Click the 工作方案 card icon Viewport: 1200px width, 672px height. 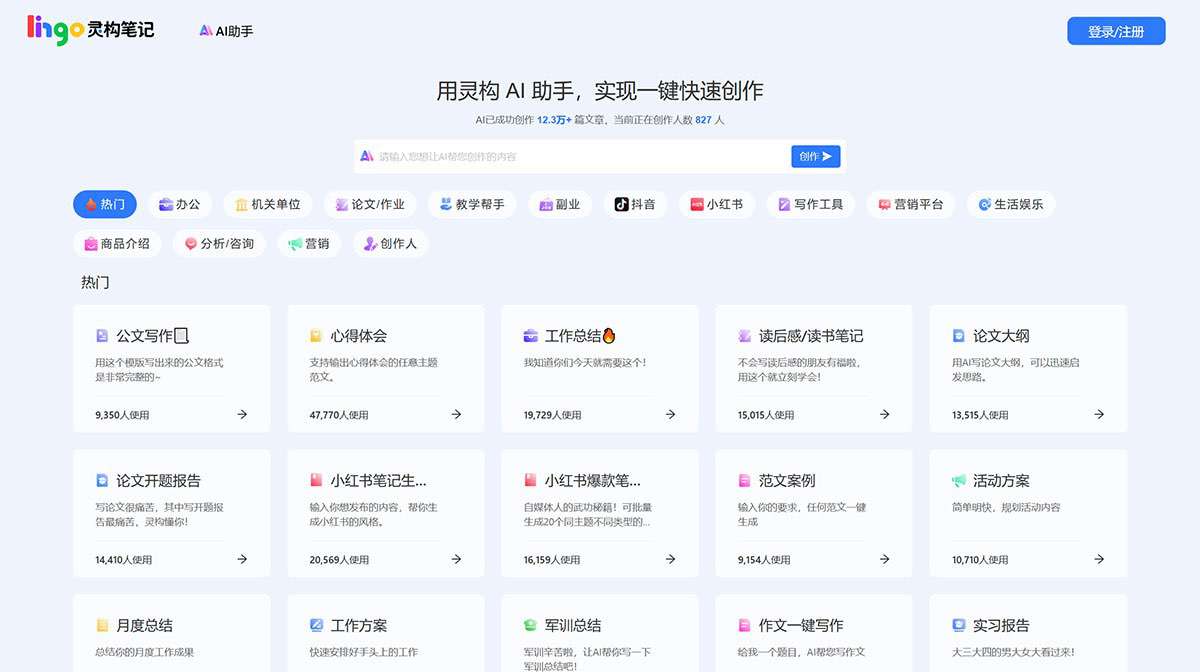point(316,625)
